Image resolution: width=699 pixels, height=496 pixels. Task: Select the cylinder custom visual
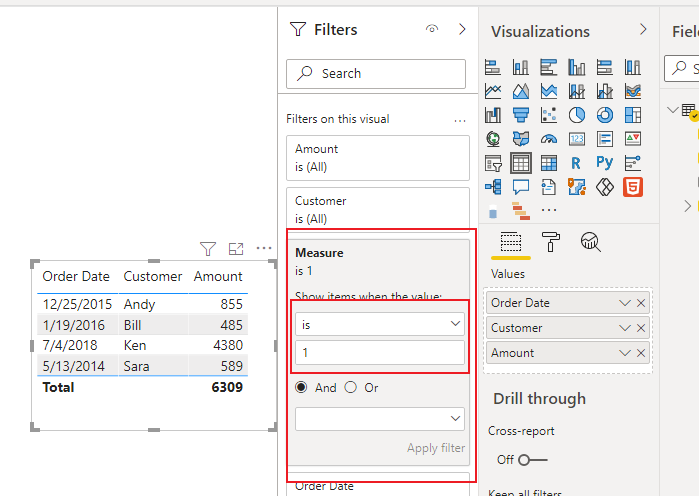point(493,212)
